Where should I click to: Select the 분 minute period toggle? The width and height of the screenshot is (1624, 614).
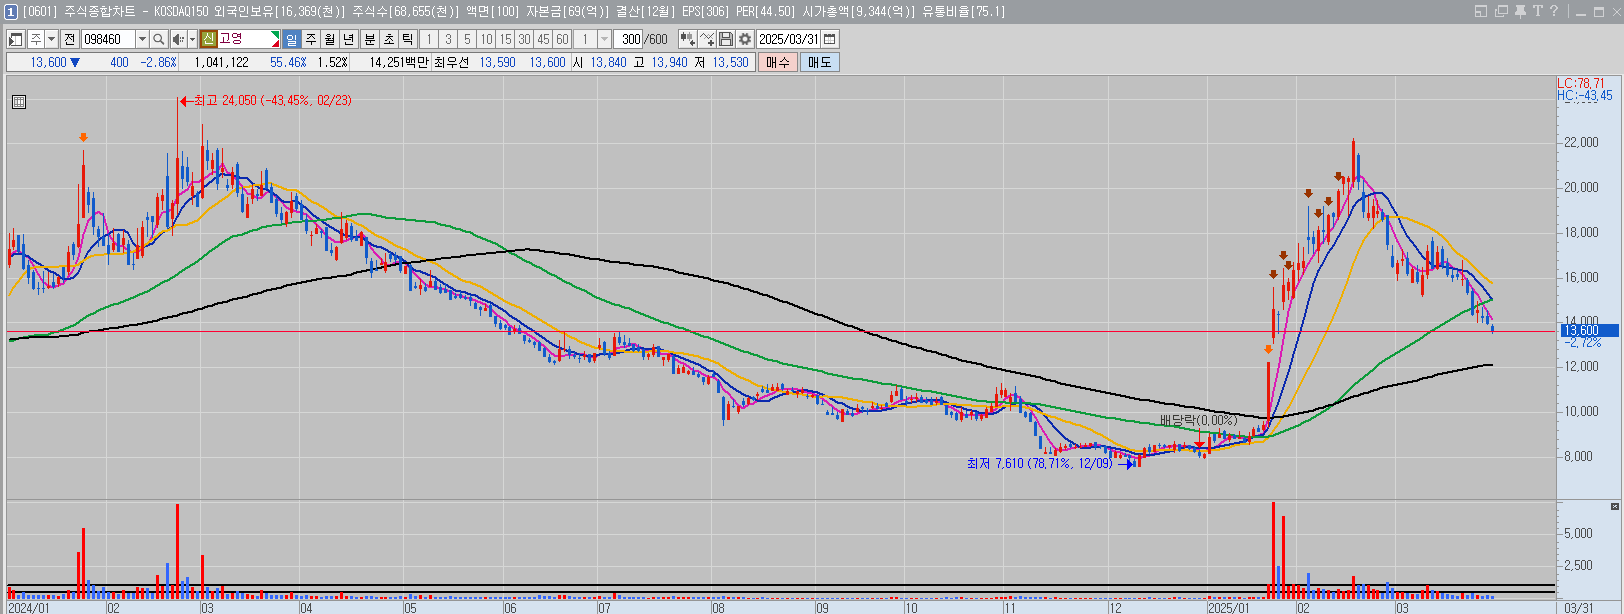click(x=369, y=39)
